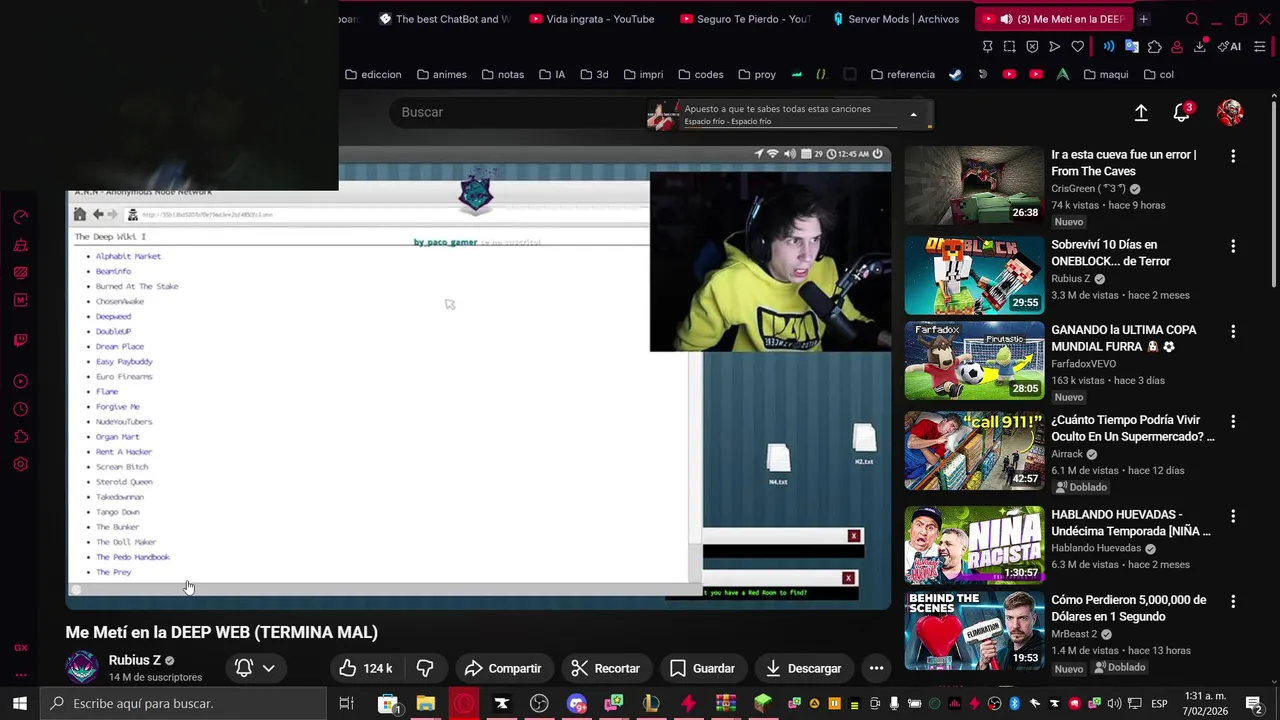Dislike the video with thumbs-down

[425, 668]
